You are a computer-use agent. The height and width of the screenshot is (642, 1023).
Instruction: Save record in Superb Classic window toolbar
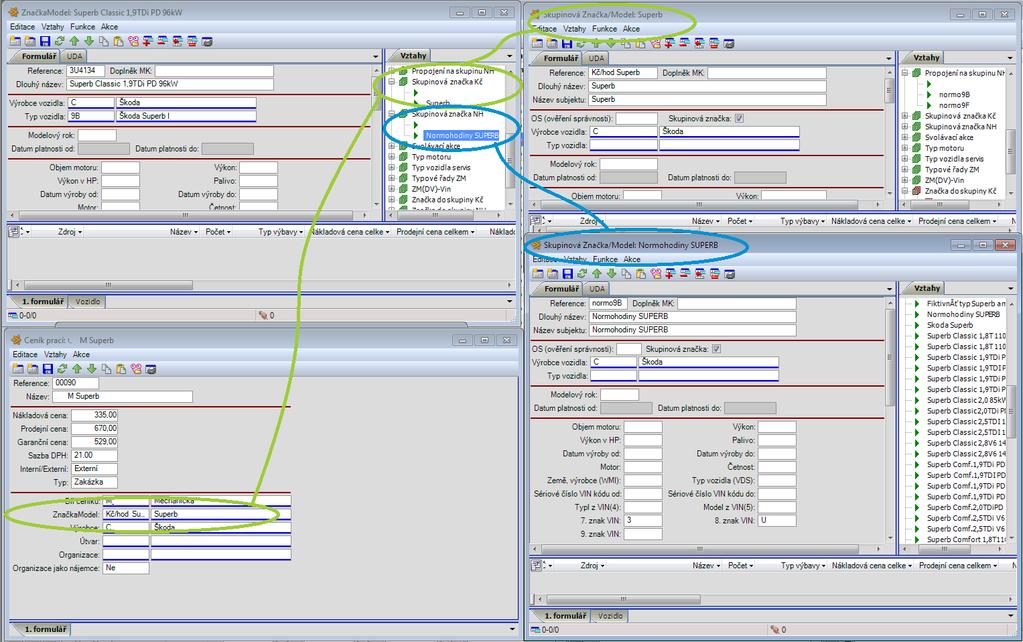45,41
